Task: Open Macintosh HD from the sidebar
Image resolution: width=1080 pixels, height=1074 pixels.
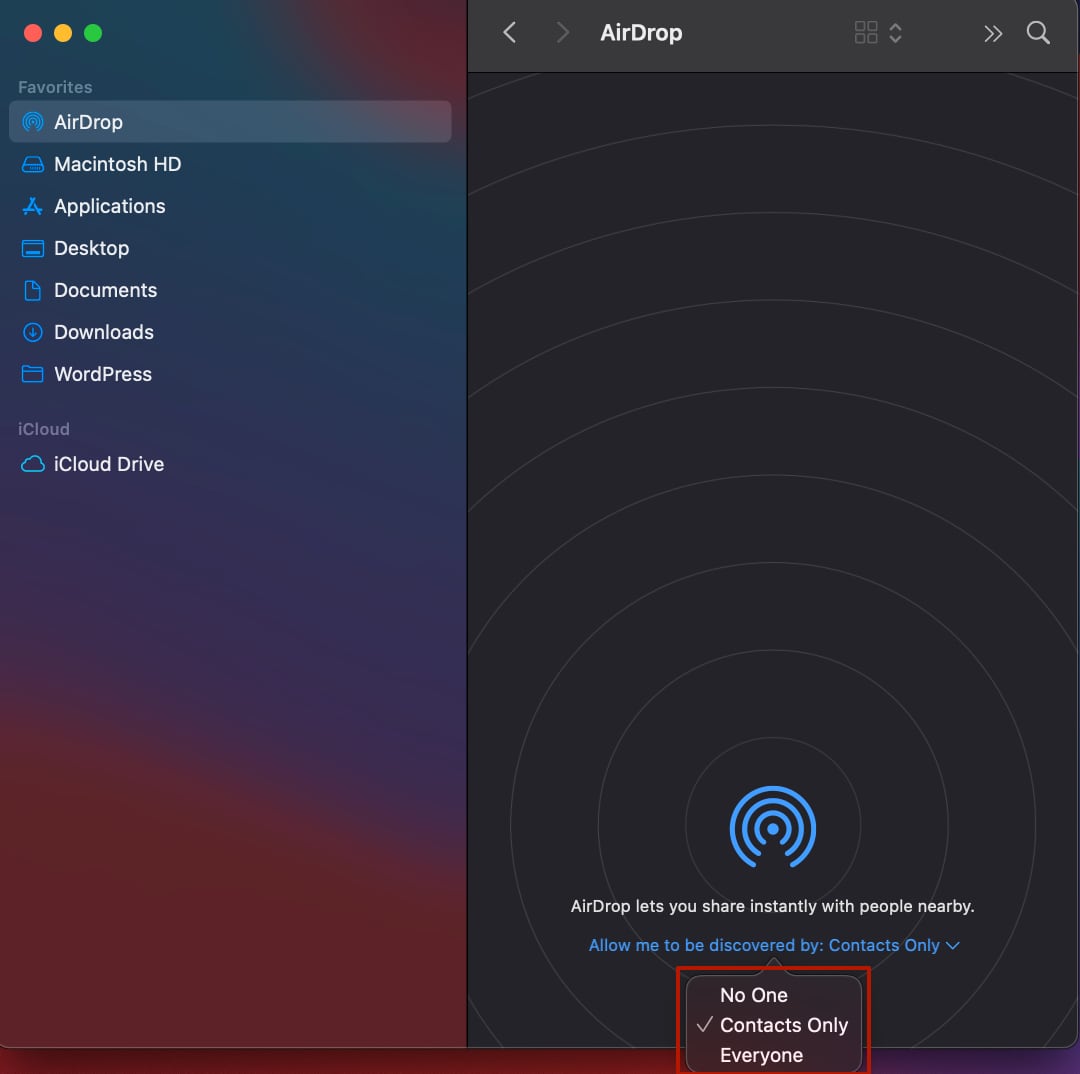Action: (117, 163)
